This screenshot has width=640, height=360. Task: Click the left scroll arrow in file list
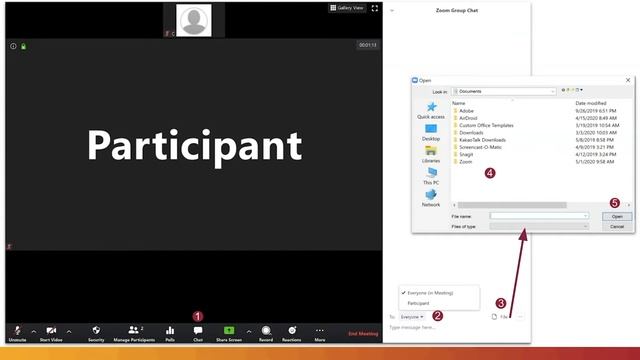(x=454, y=205)
